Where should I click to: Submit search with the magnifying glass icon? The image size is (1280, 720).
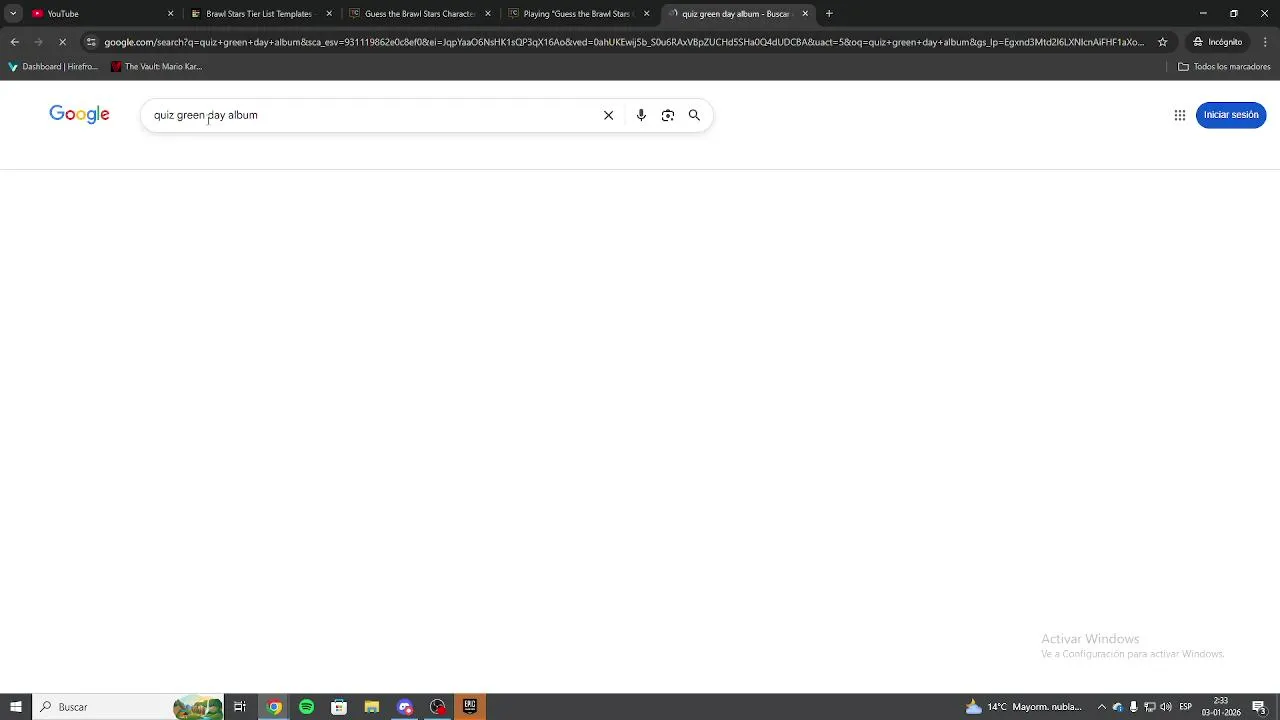694,115
